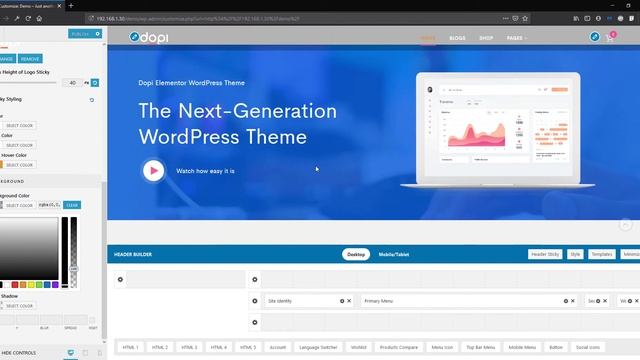
Task: Click inside the color saturation picker area
Action: click(x=29, y=248)
